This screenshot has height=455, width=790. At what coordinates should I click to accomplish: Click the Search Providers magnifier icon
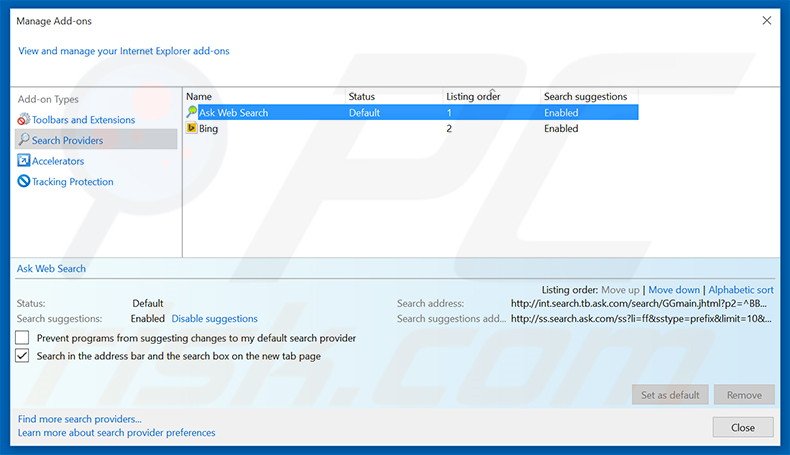pos(24,140)
